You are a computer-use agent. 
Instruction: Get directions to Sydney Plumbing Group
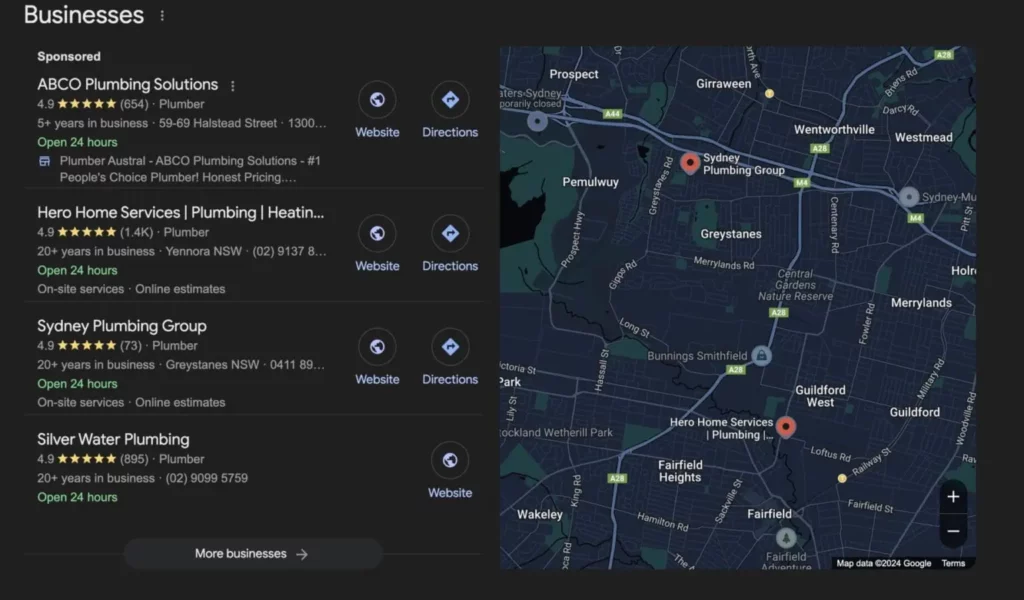[x=450, y=347]
